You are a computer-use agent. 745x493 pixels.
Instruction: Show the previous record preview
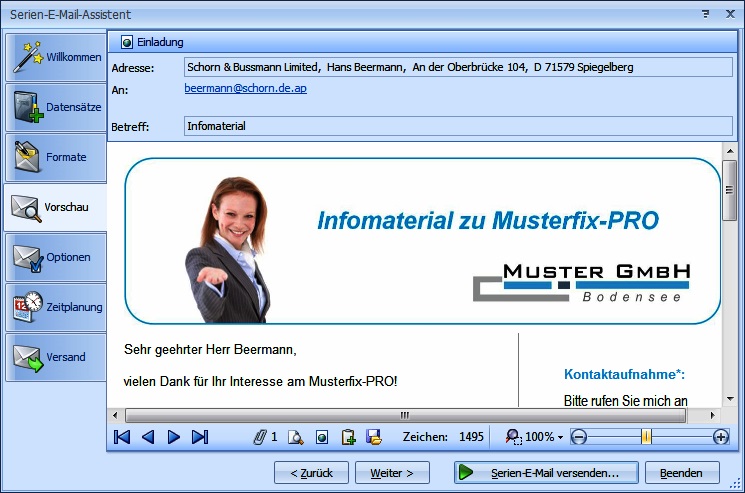coord(148,436)
